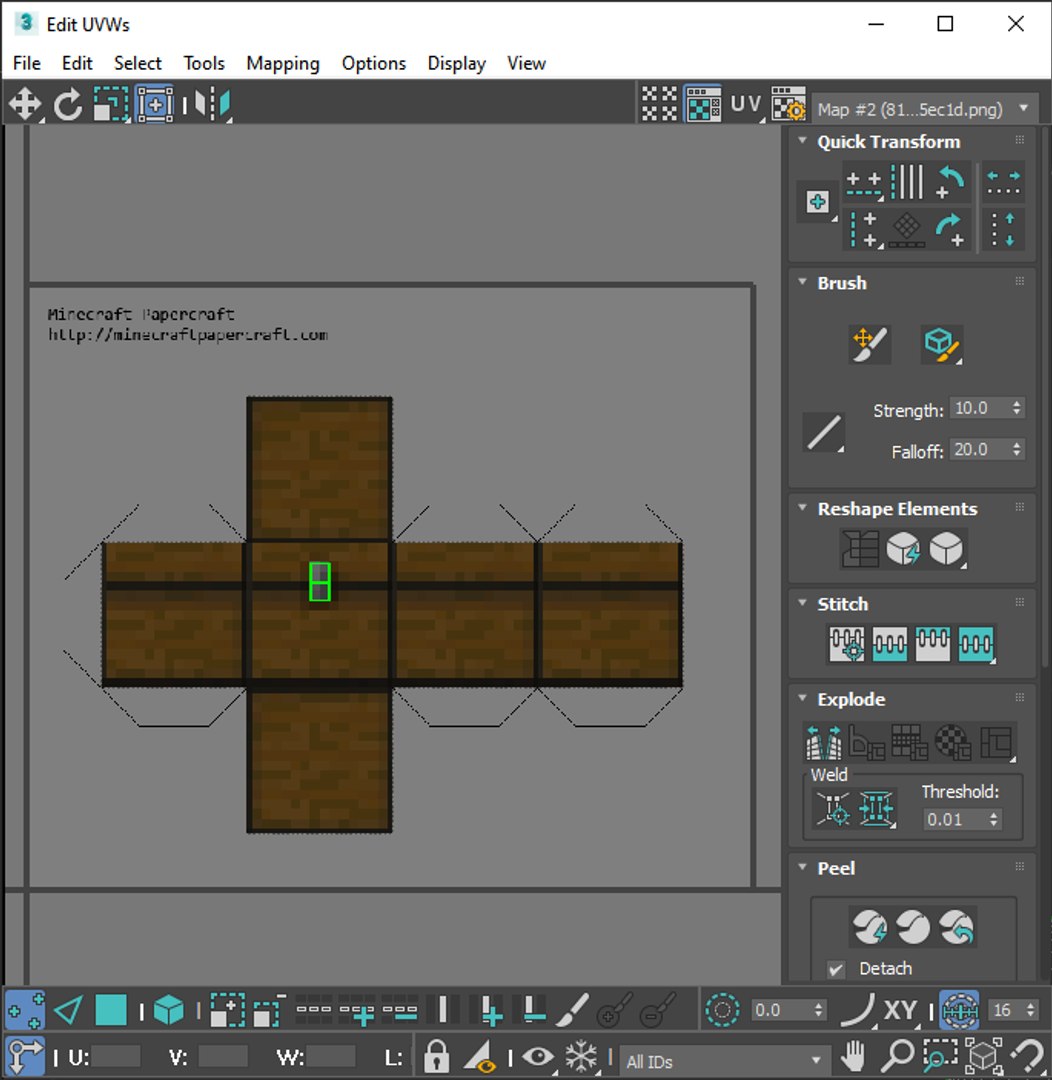
Task: Collapse the Explode rollout
Action: pos(802,698)
